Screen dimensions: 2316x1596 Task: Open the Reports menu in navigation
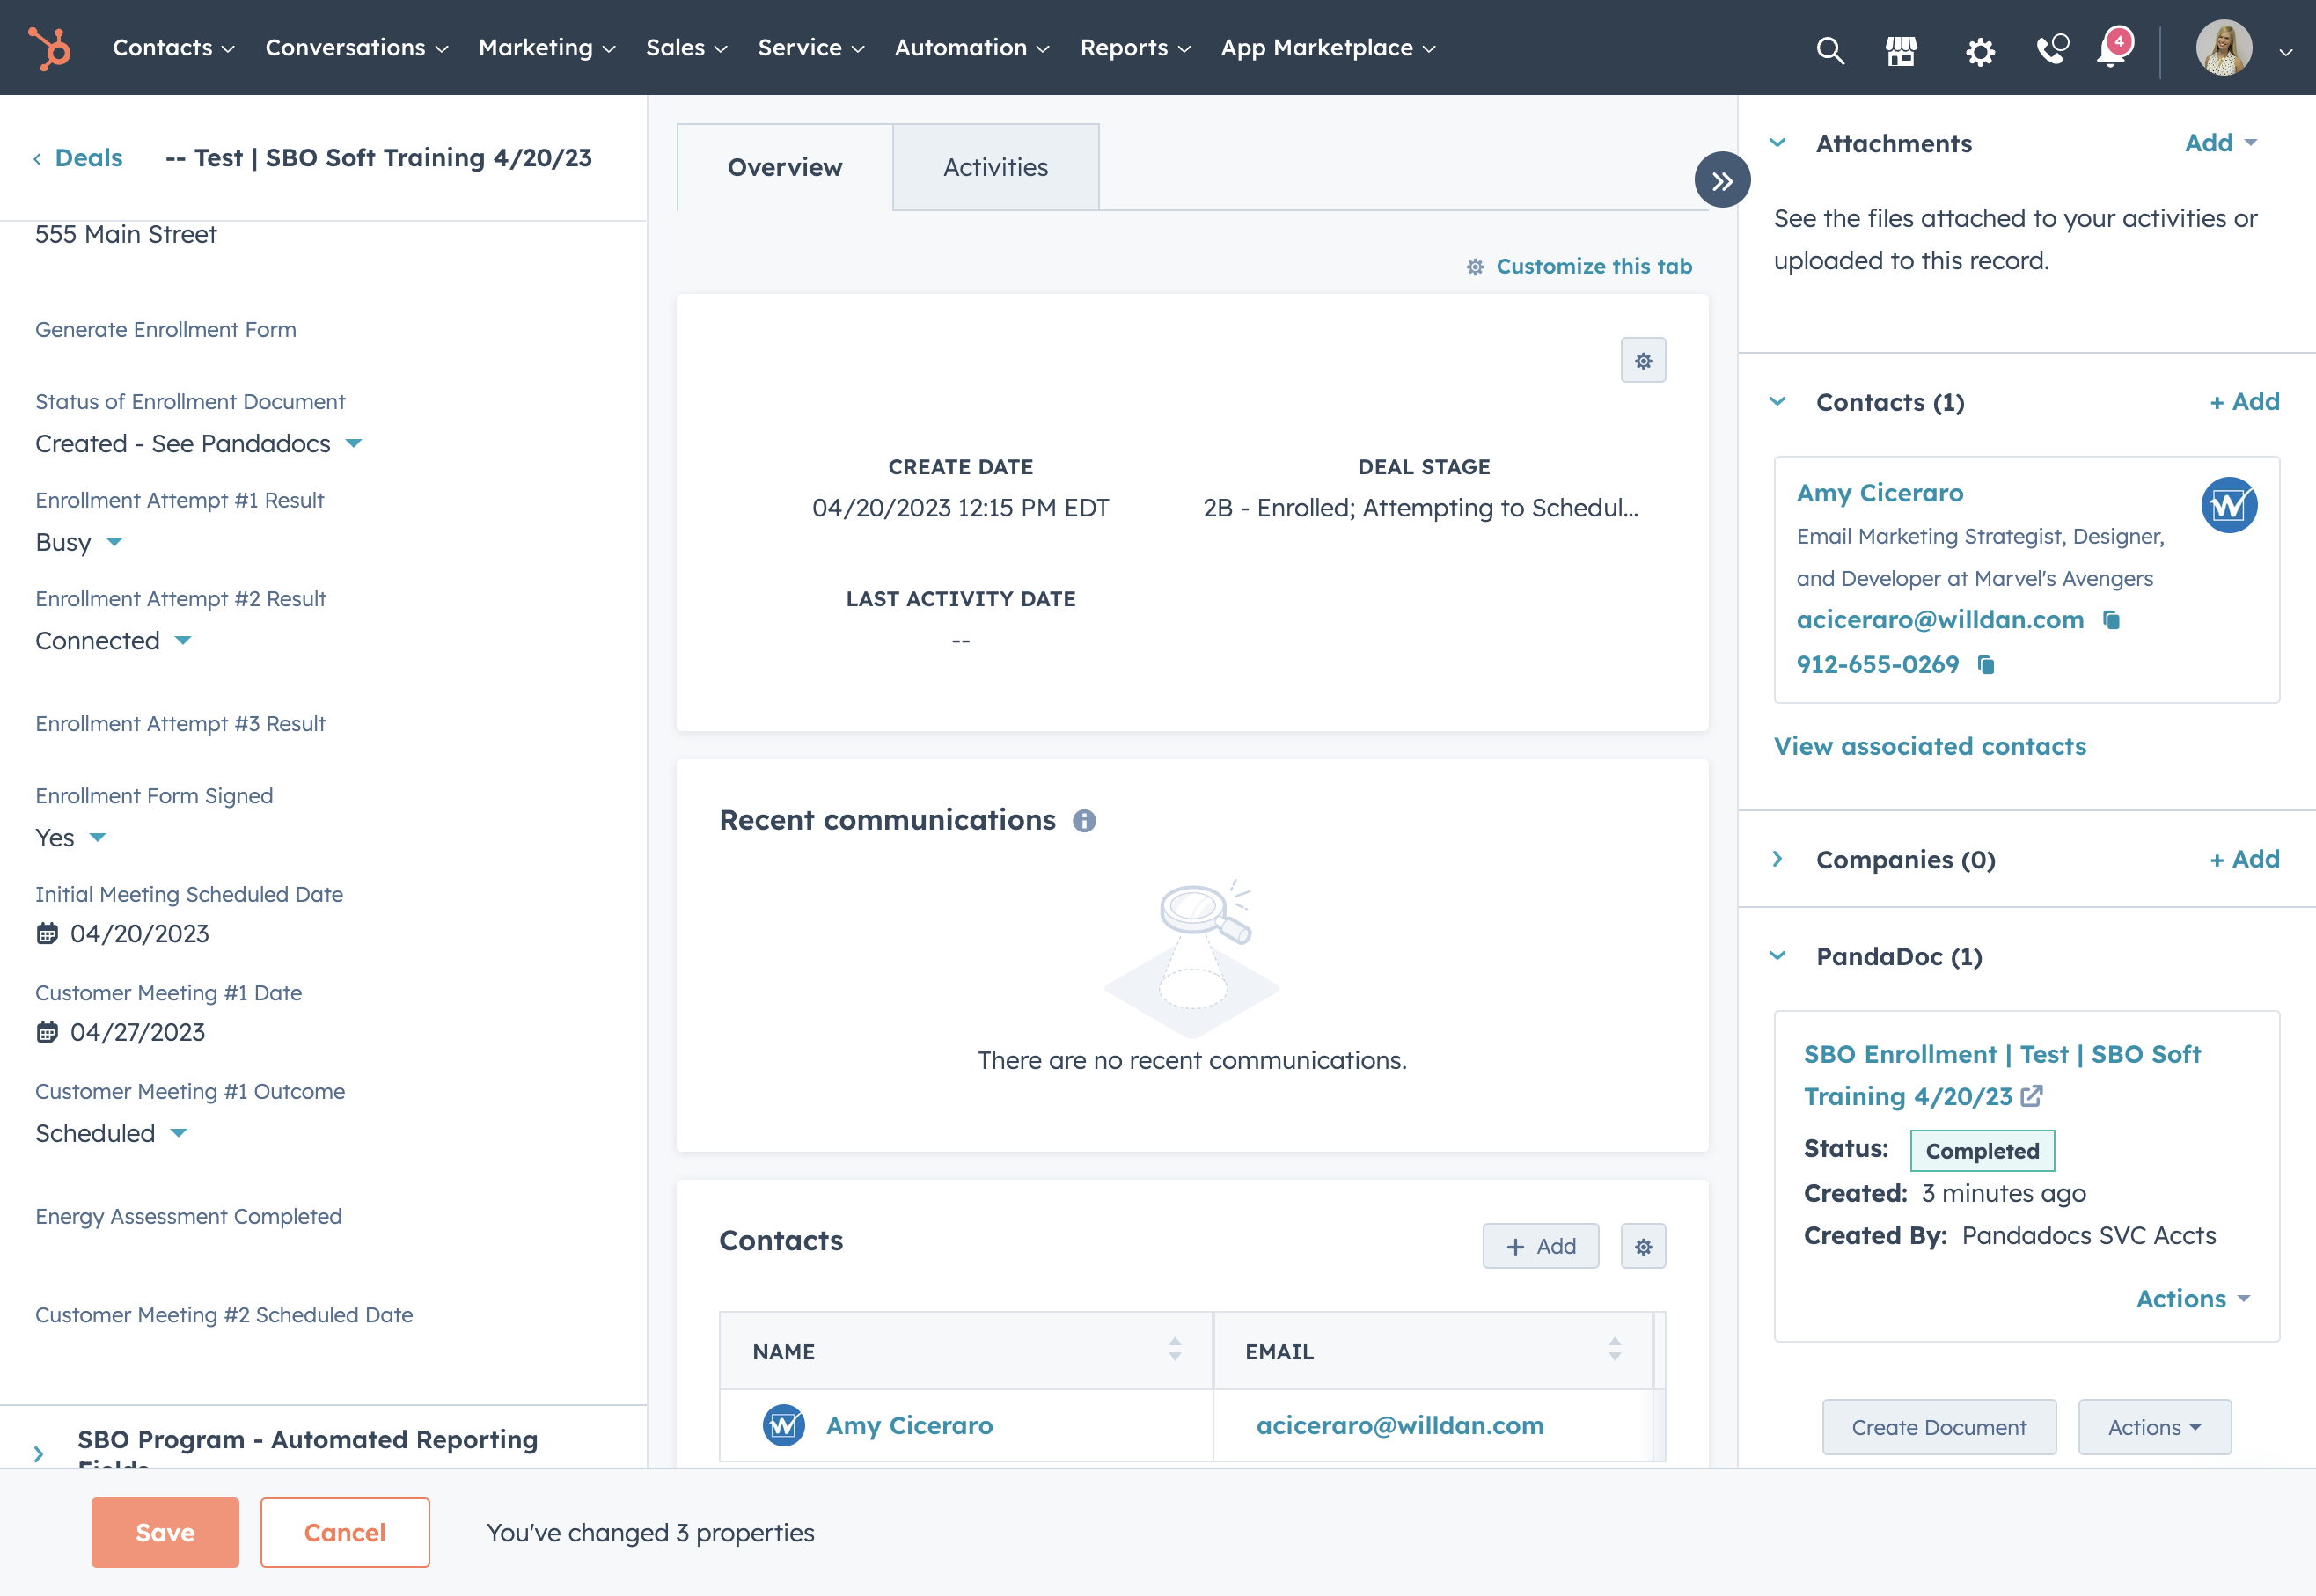(1135, 48)
